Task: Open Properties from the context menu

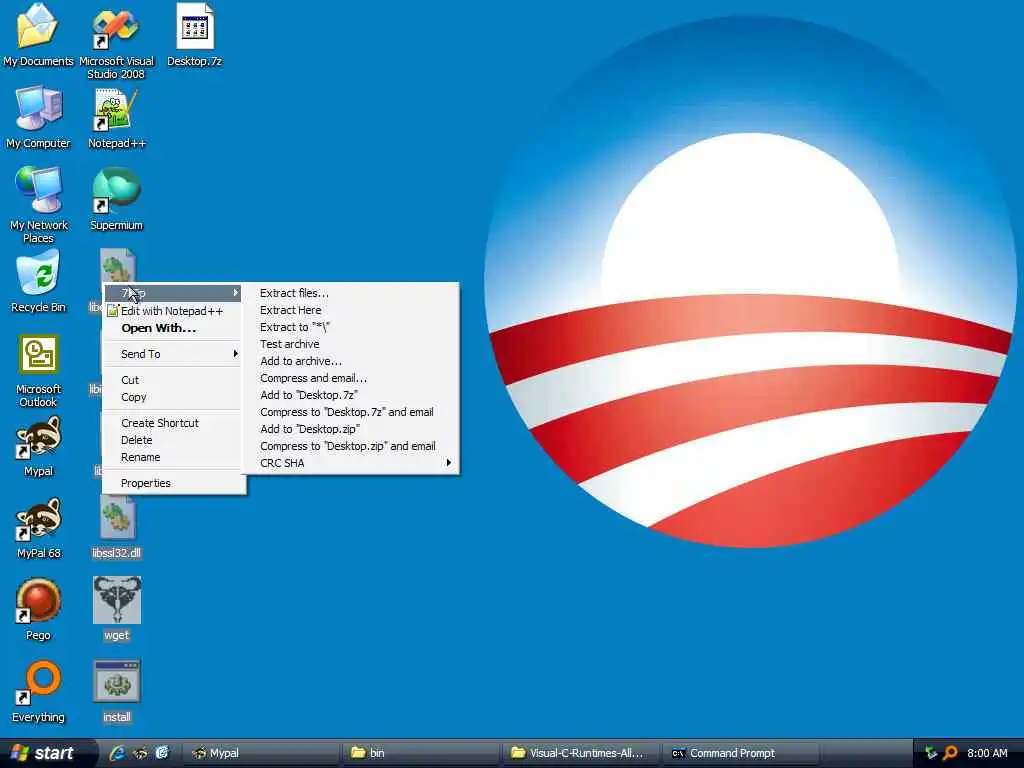Action: [173, 483]
